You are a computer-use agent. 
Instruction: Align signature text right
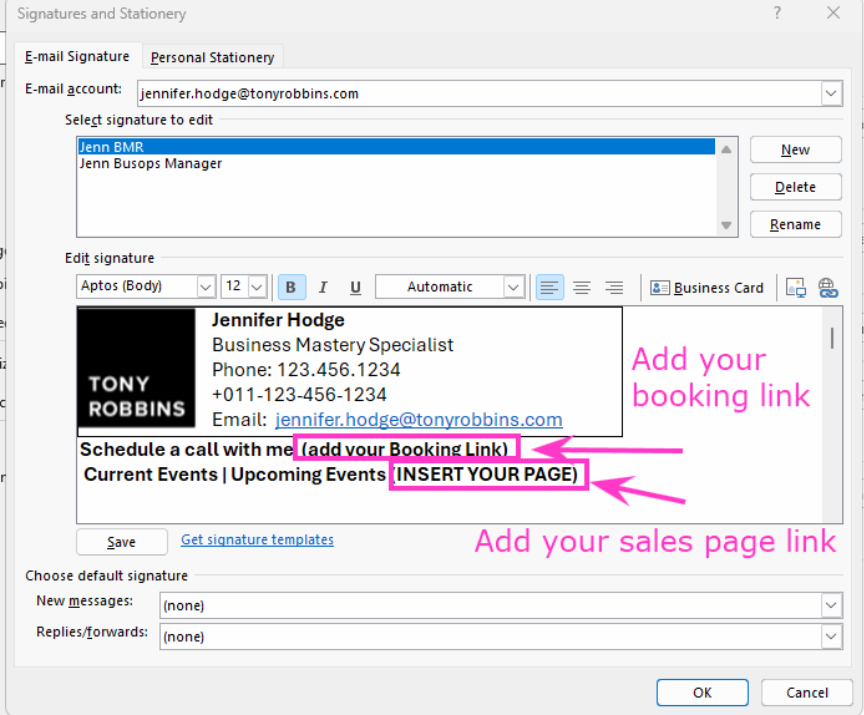coord(614,287)
